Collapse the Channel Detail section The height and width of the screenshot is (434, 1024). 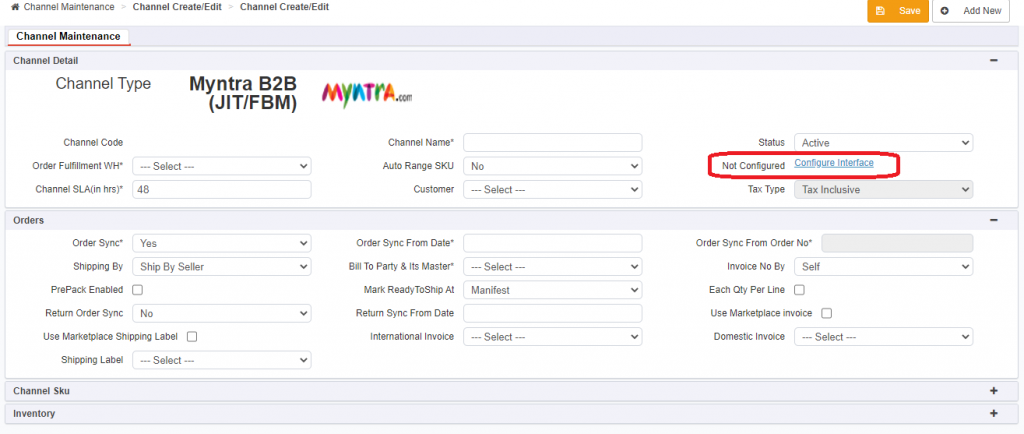(994, 60)
